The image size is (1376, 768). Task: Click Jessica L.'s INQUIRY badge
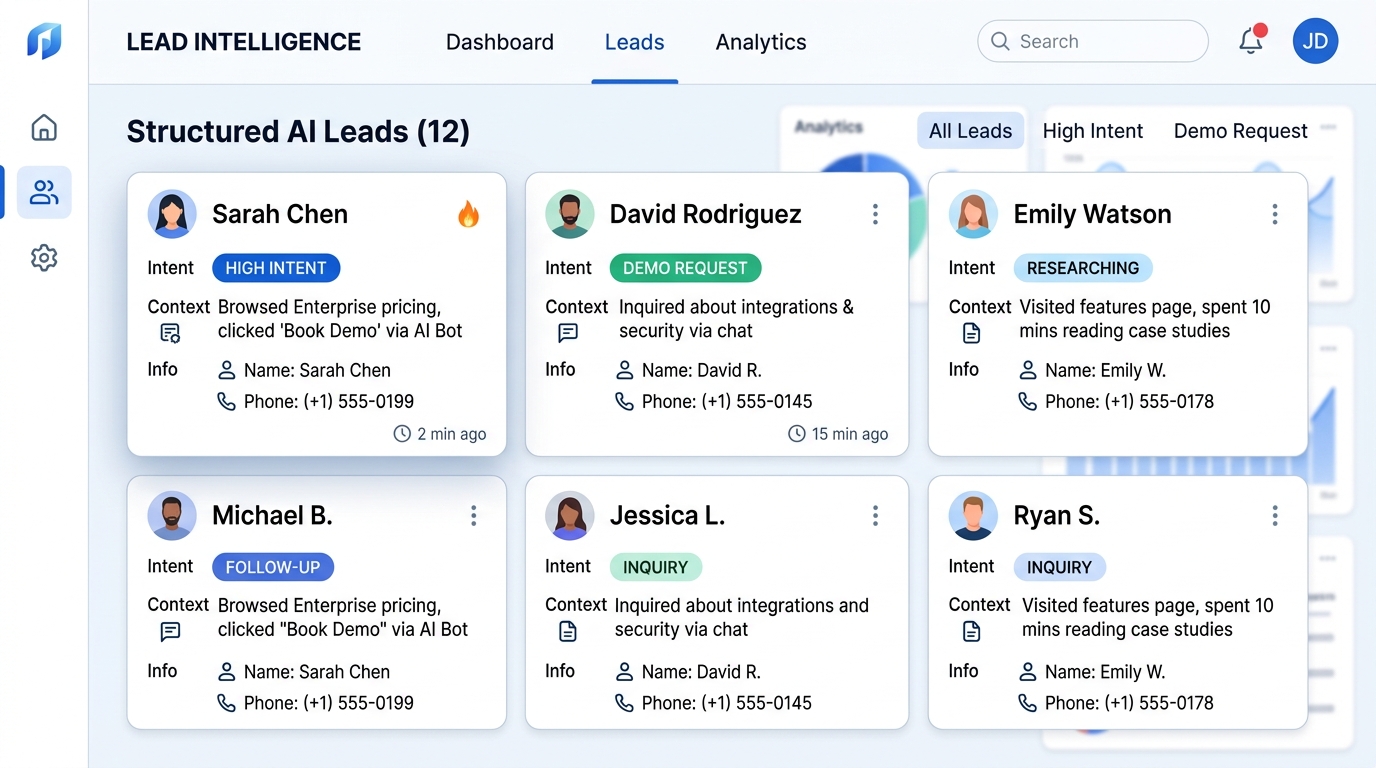pyautogui.click(x=656, y=567)
